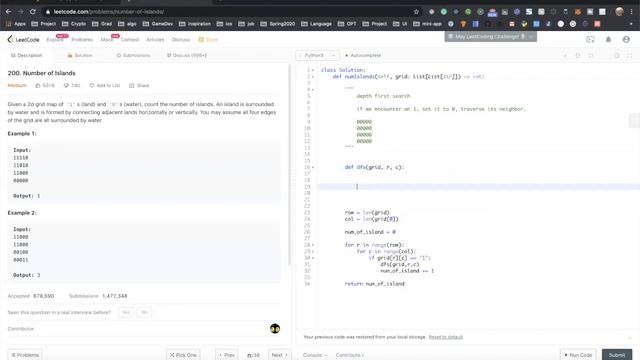Image resolution: width=640 pixels, height=360 pixels.
Task: Click '200. Number of Islands' title
Action: (x=42, y=73)
